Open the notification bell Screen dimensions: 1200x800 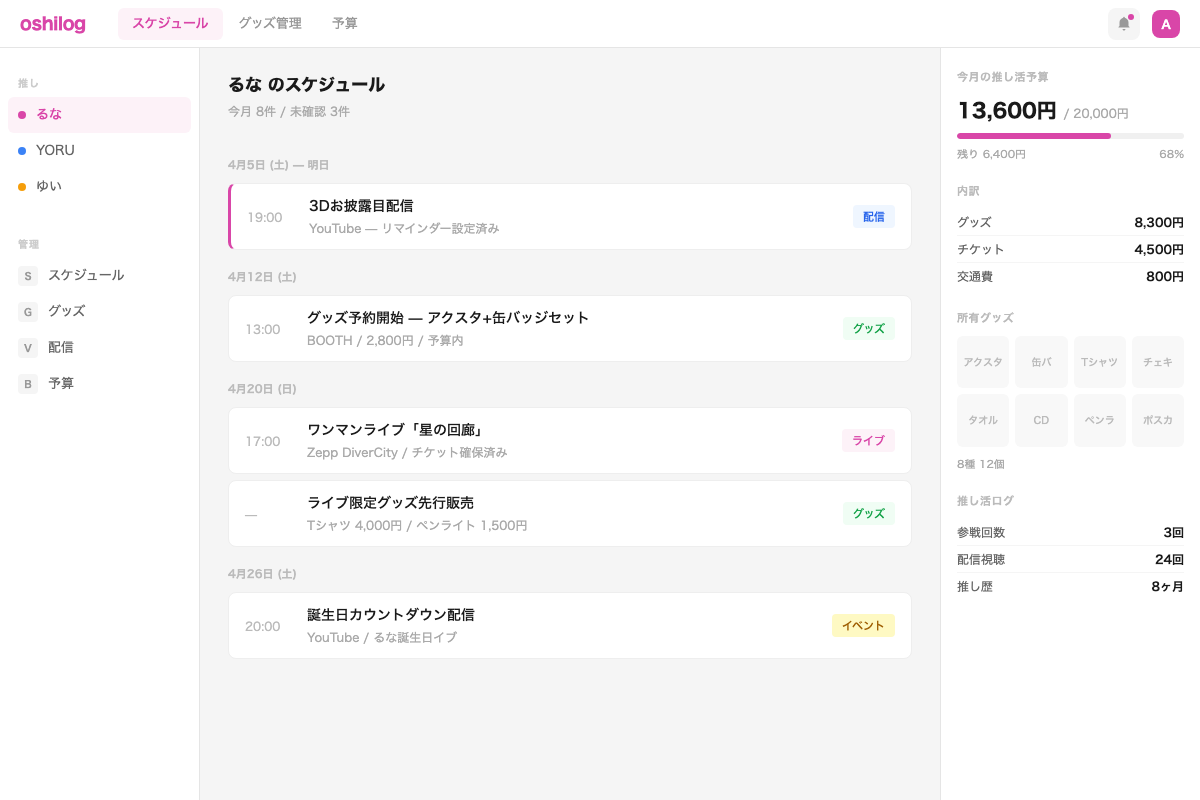tap(1123, 24)
